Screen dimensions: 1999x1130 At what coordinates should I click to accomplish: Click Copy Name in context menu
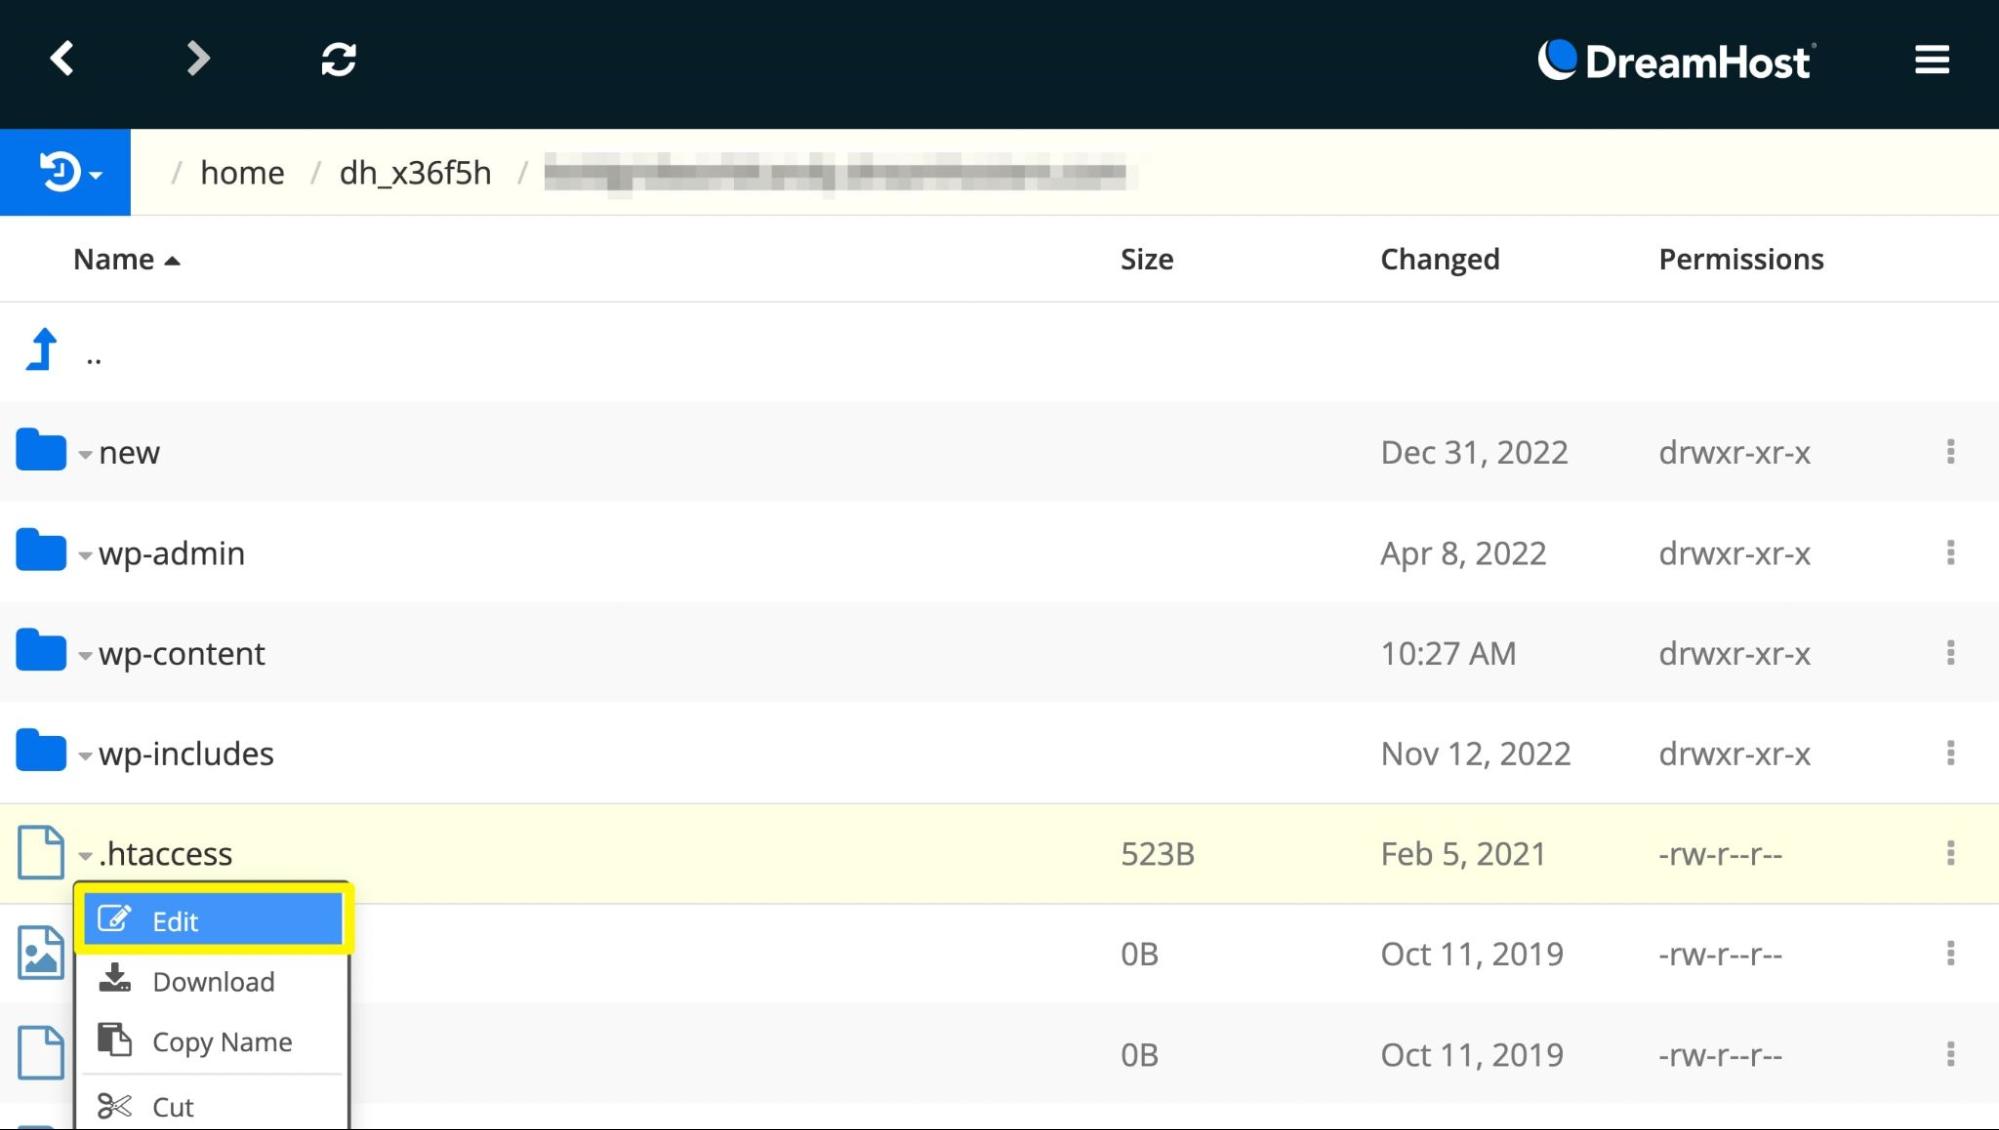pyautogui.click(x=221, y=1041)
